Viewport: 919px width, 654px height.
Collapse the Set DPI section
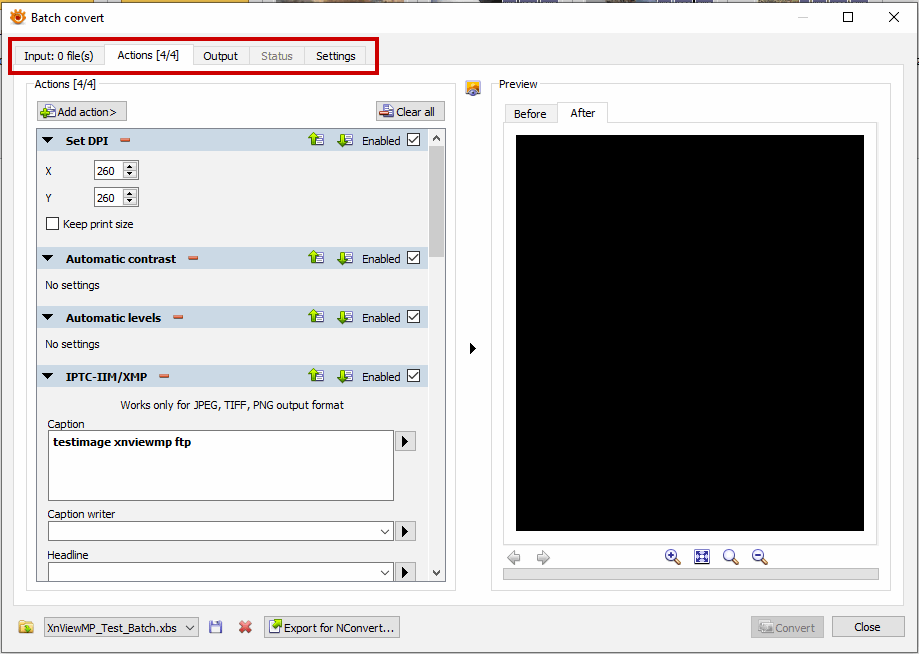coord(48,140)
